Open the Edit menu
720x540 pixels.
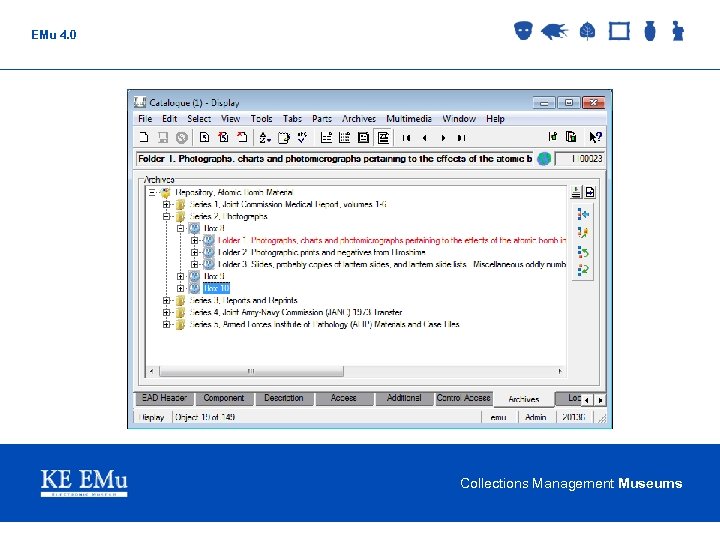coord(169,118)
